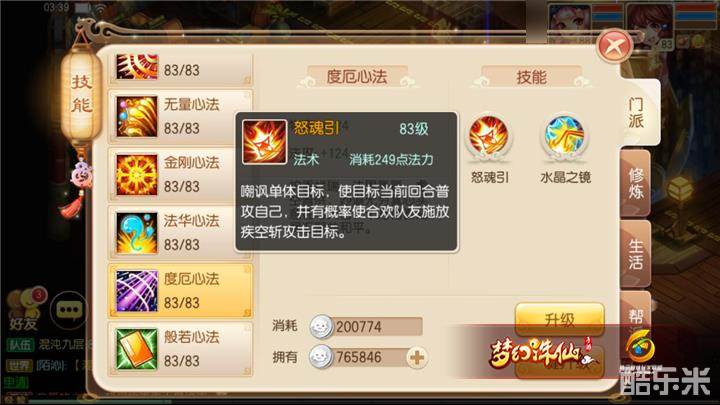This screenshot has width=720, height=405.
Task: Open the 般若心法 skill entry
Action: [x=180, y=349]
